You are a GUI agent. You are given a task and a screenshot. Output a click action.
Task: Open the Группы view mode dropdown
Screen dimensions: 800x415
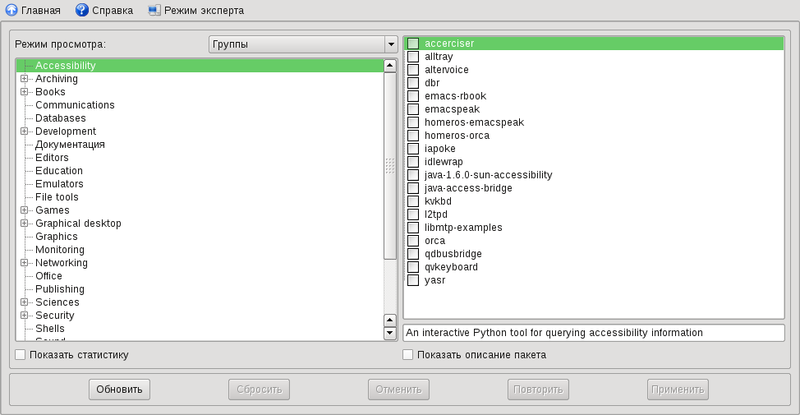[x=303, y=44]
